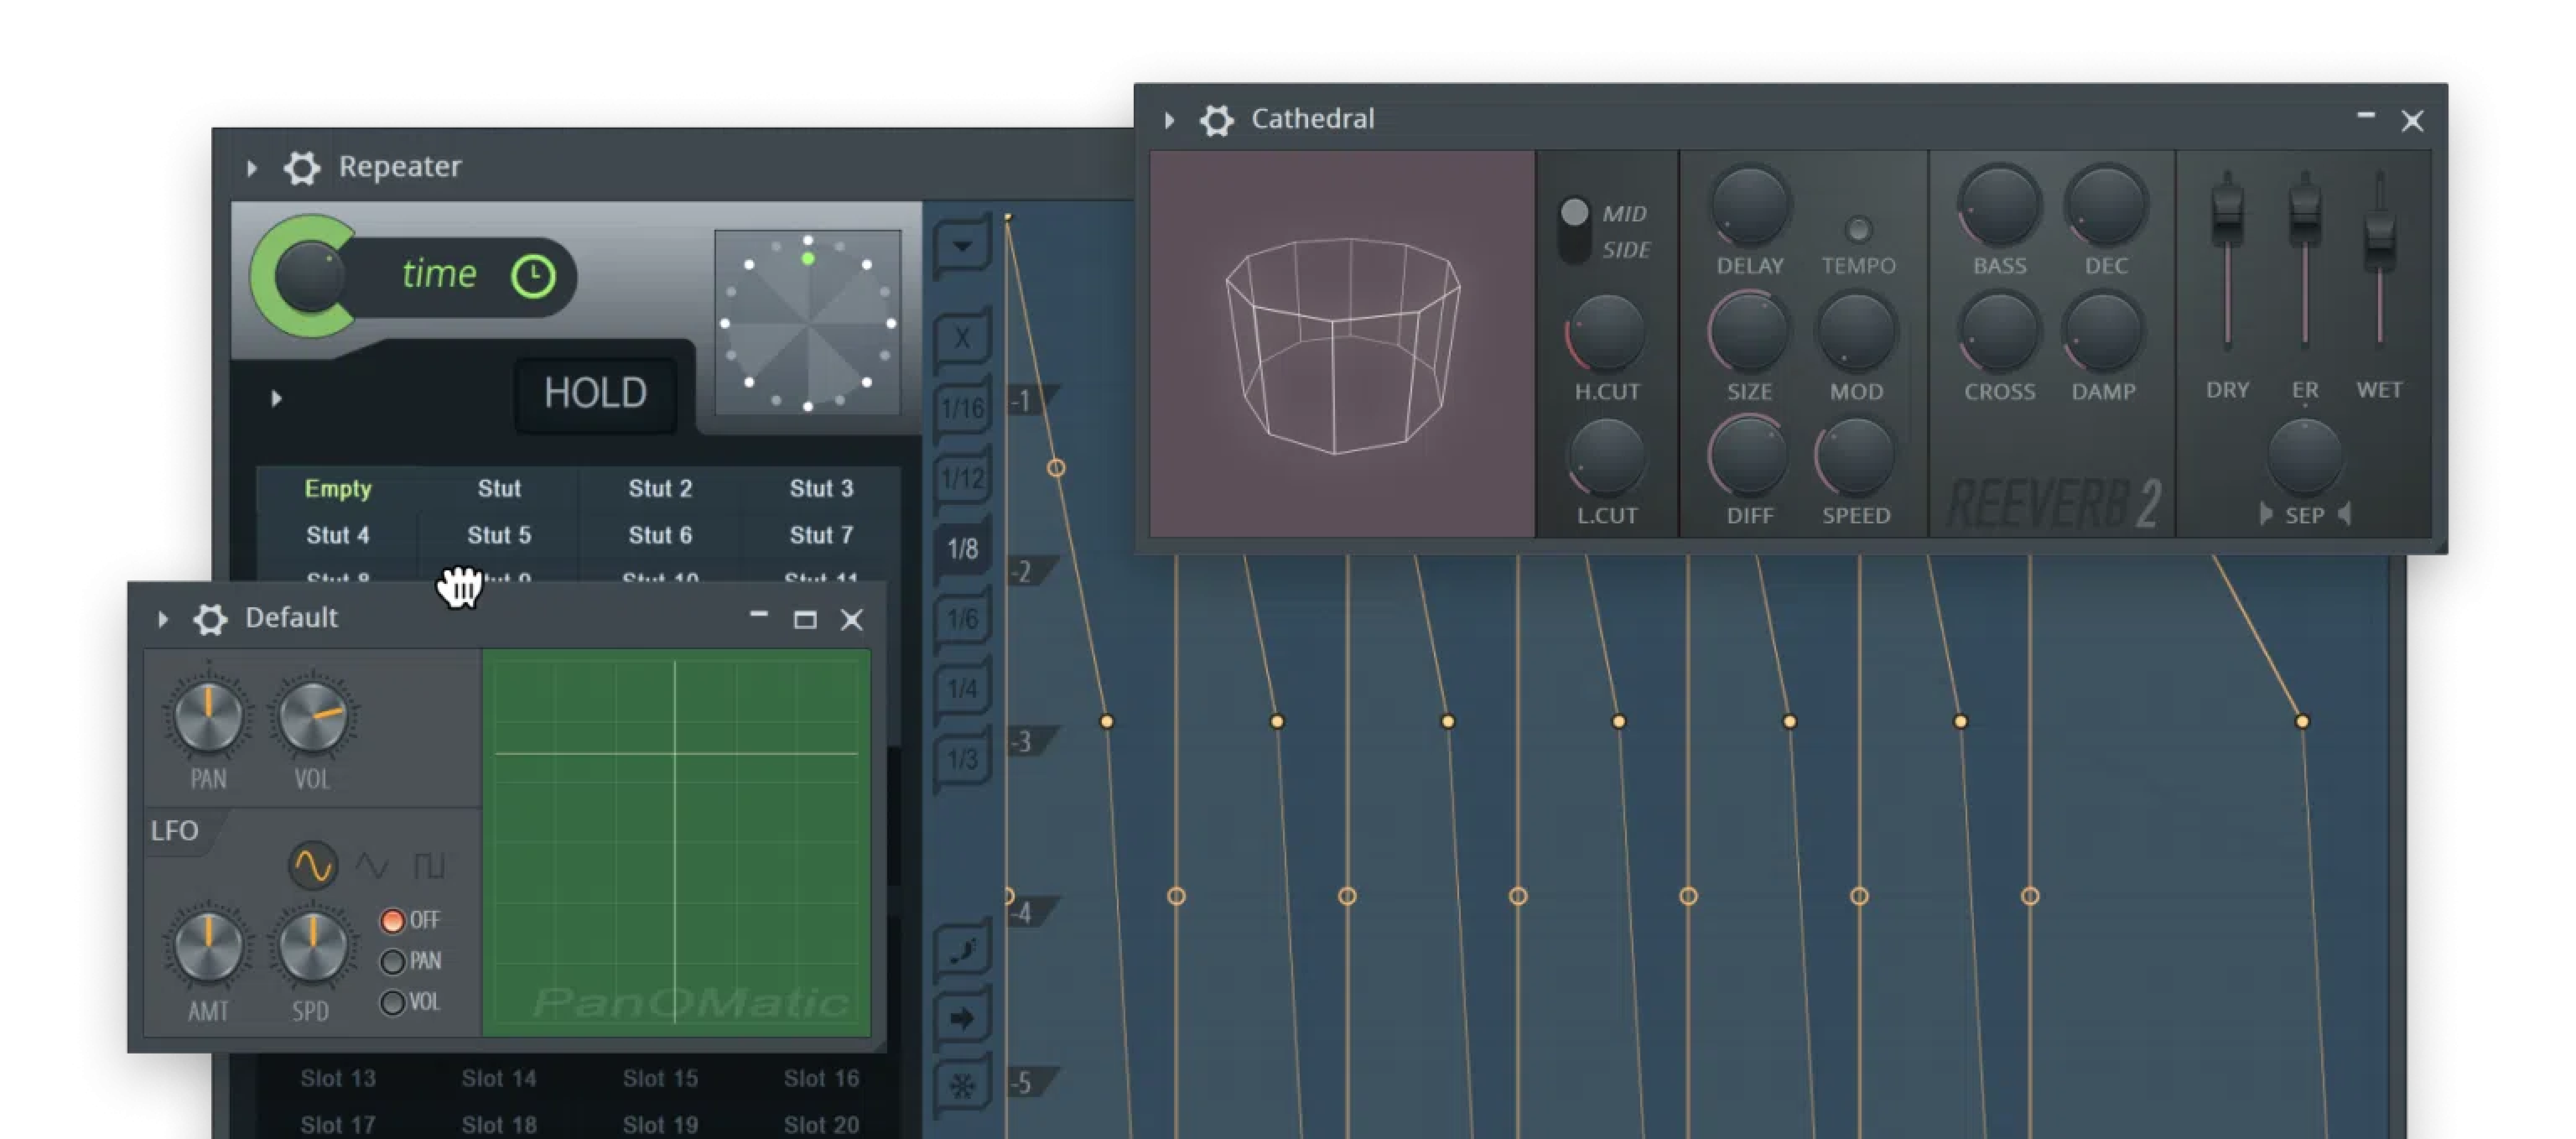This screenshot has width=2576, height=1139.
Task: Click the small arrow left of HOLD
Action: point(277,398)
